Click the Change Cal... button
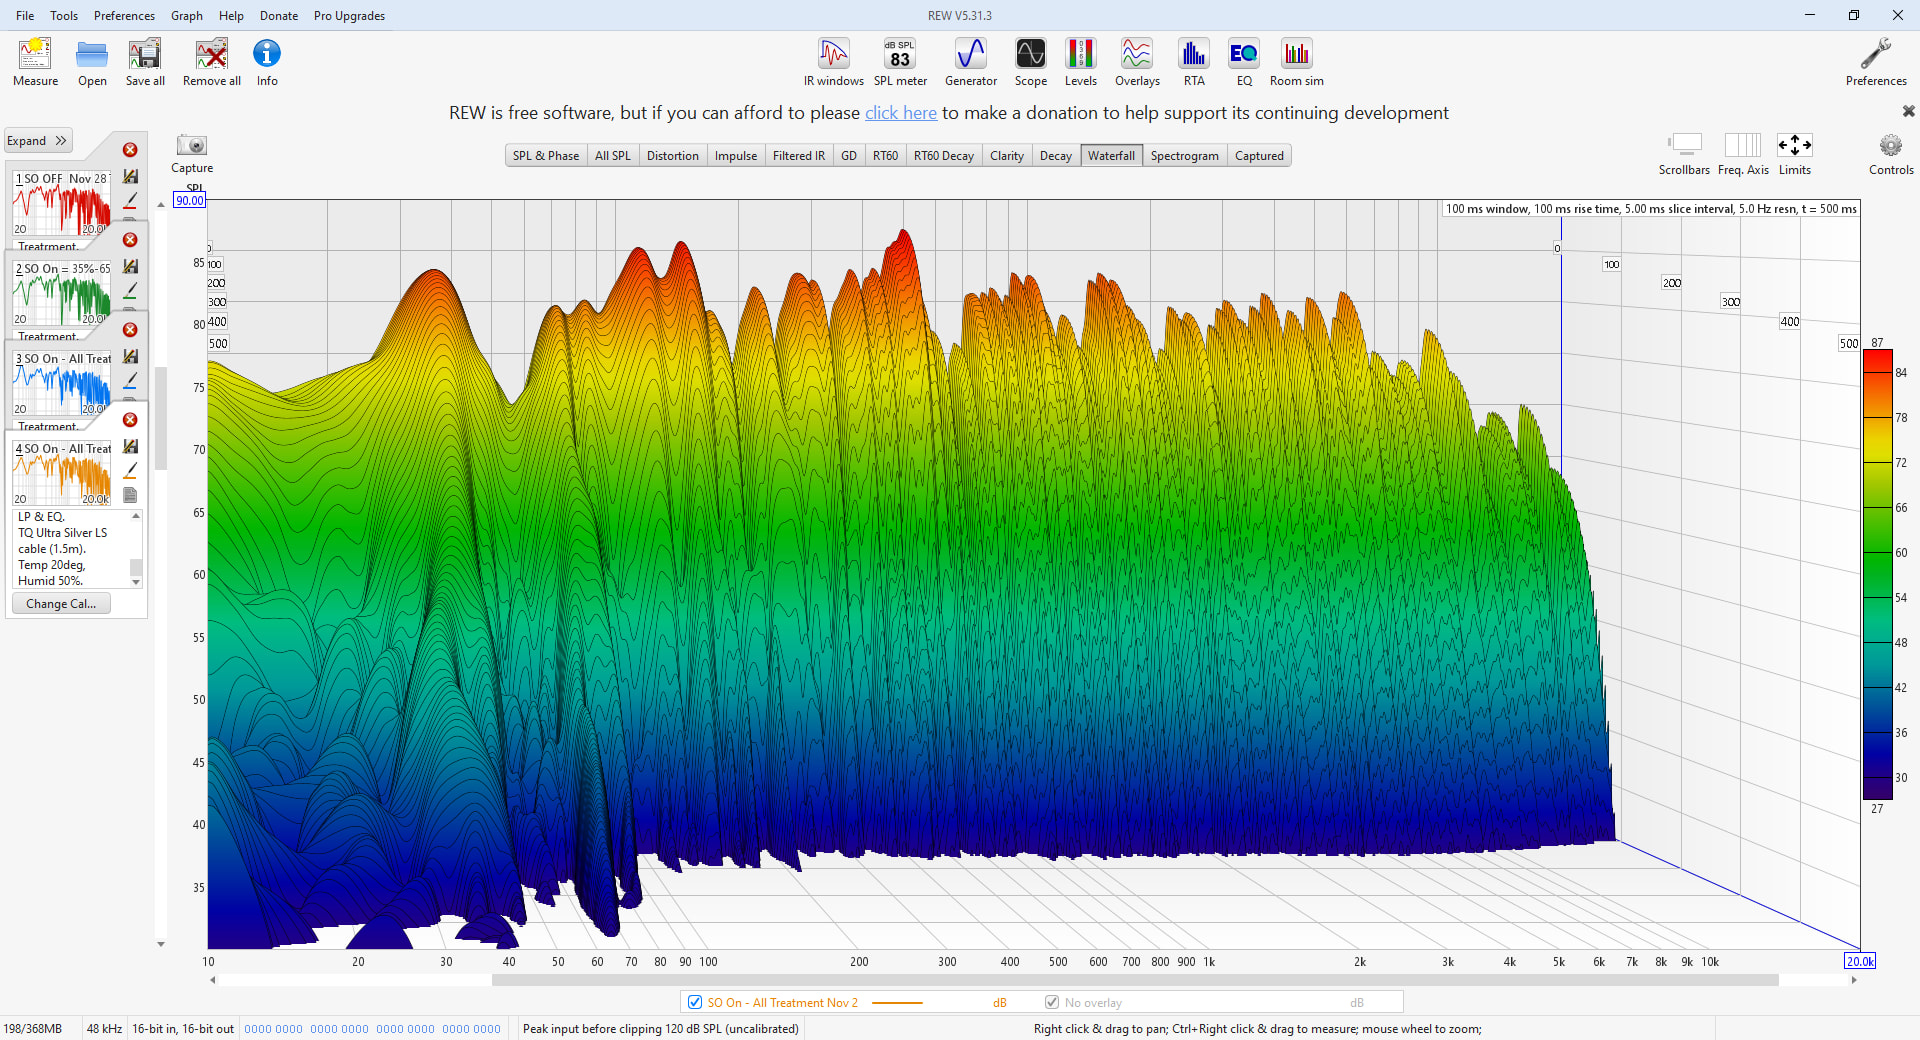 61,604
